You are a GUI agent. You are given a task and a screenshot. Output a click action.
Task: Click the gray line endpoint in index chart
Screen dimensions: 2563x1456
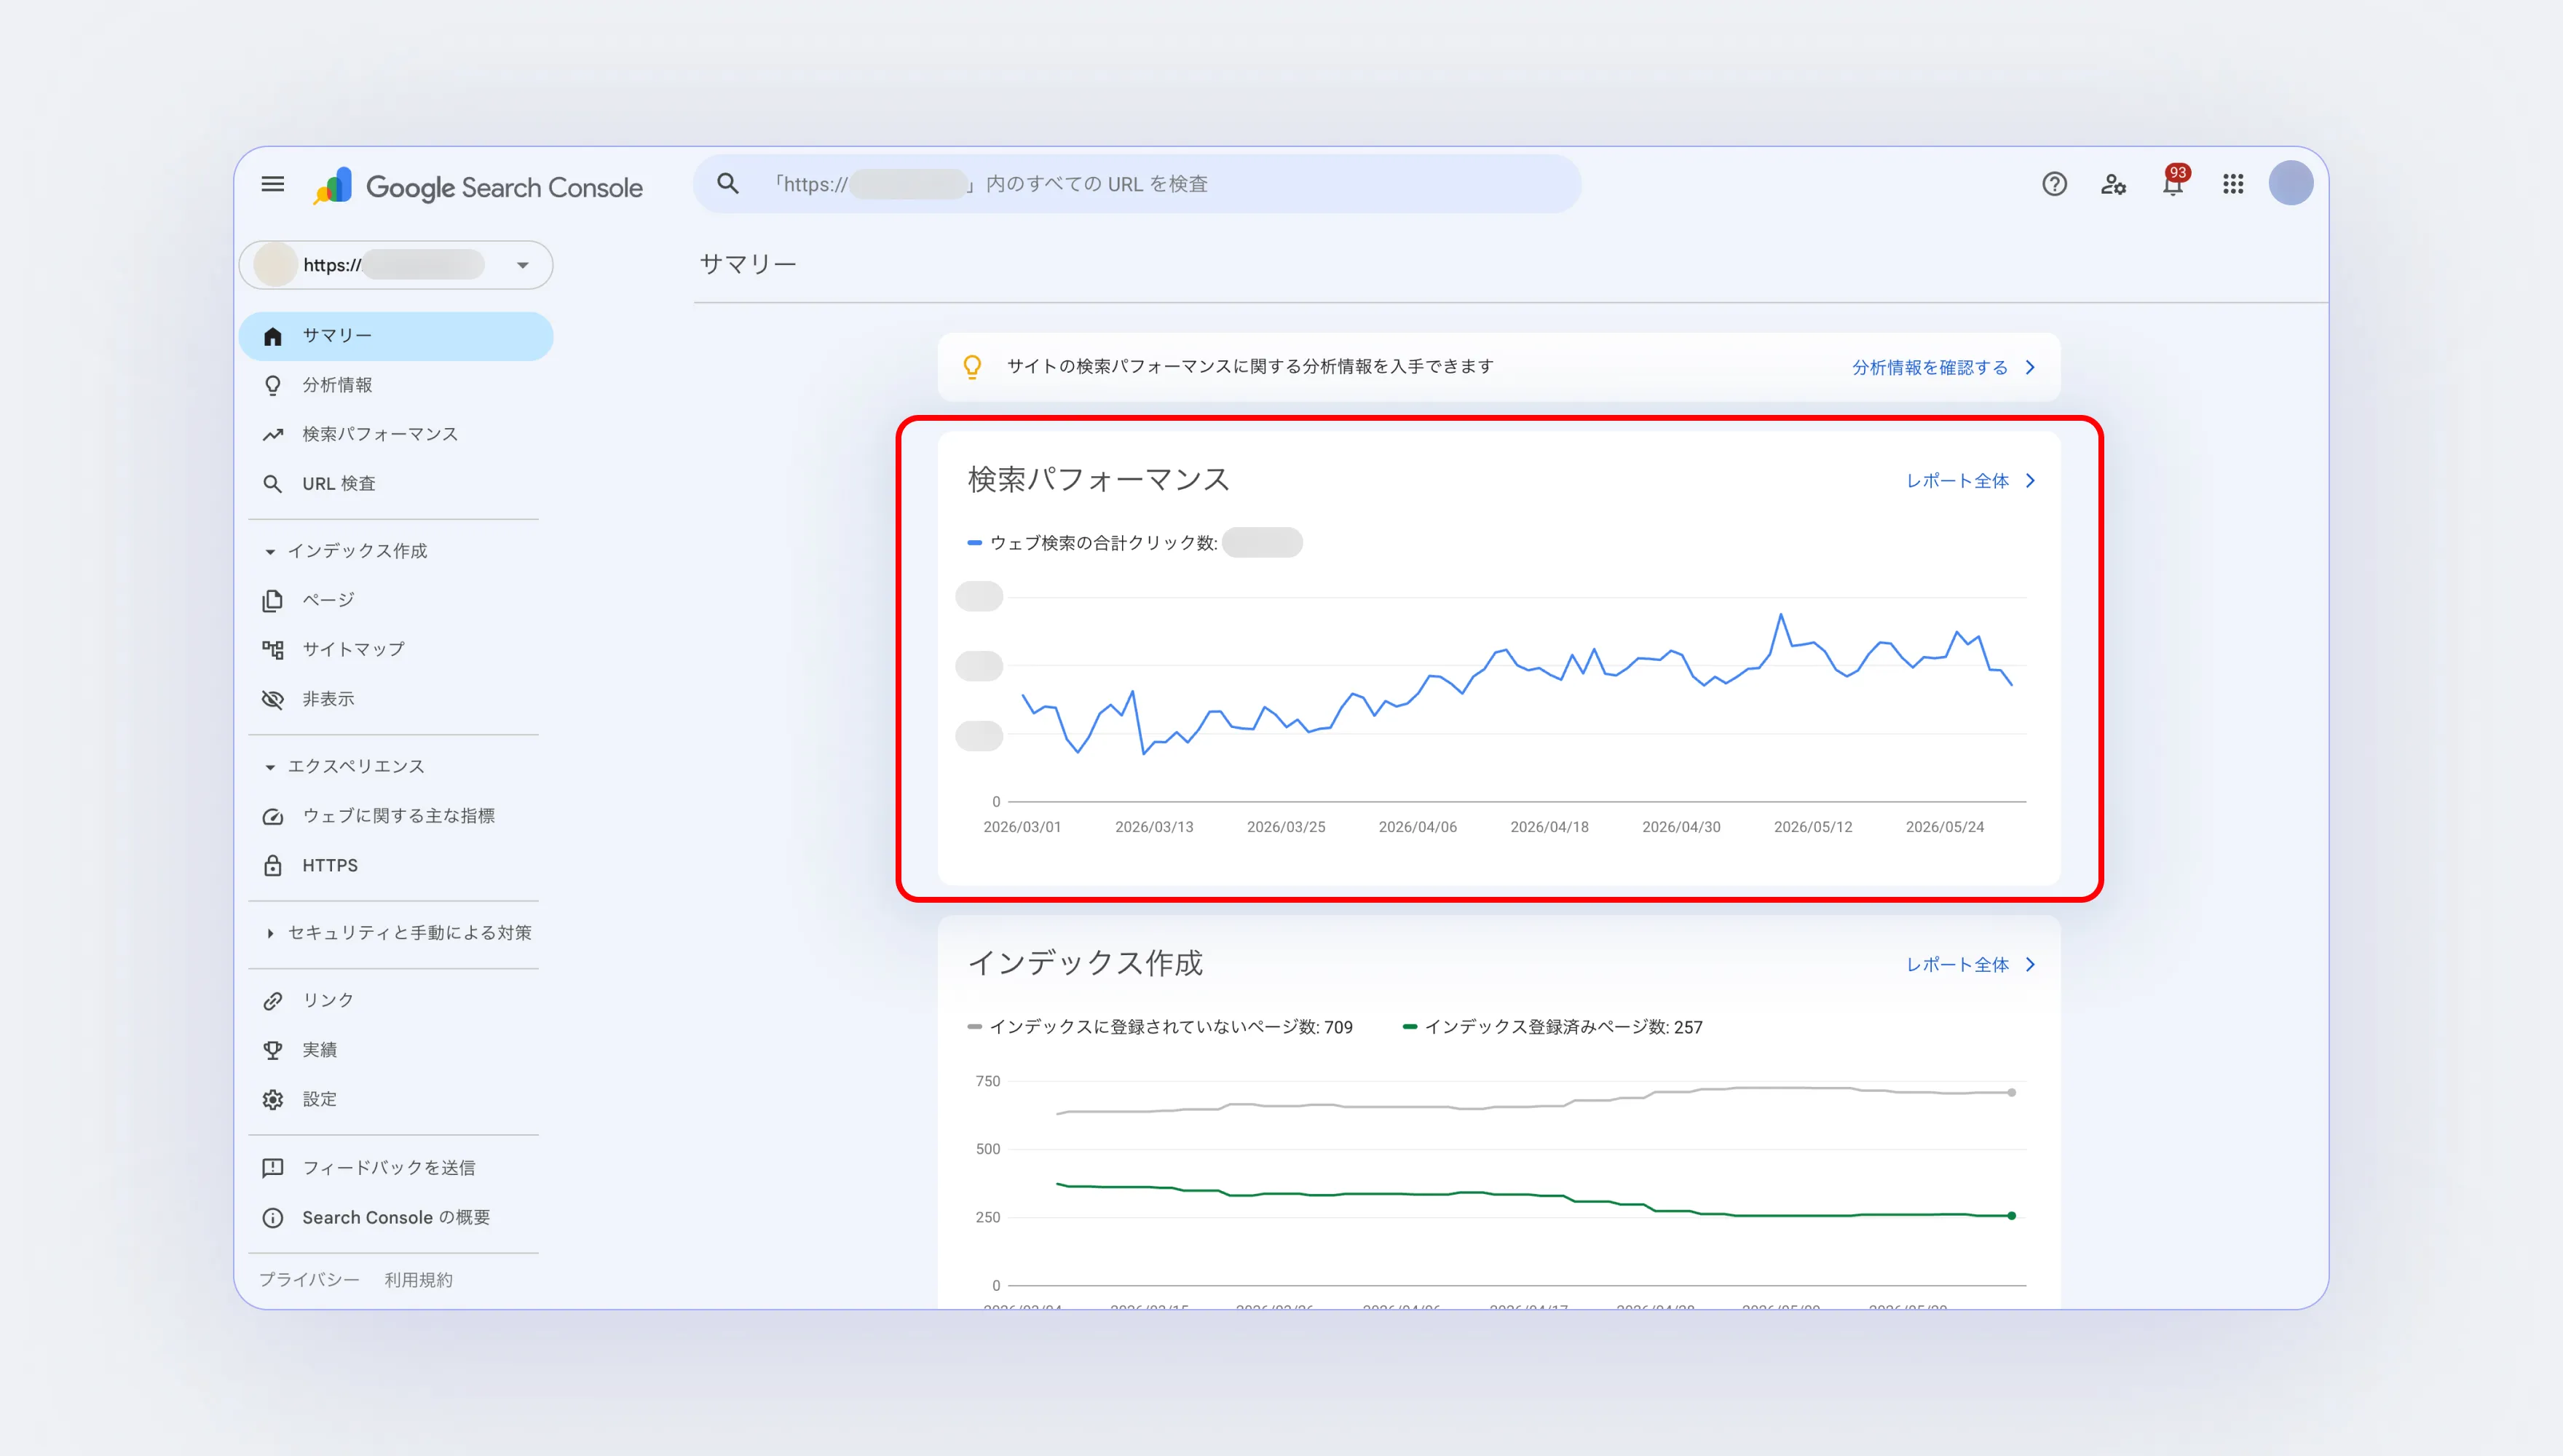[x=2012, y=1093]
